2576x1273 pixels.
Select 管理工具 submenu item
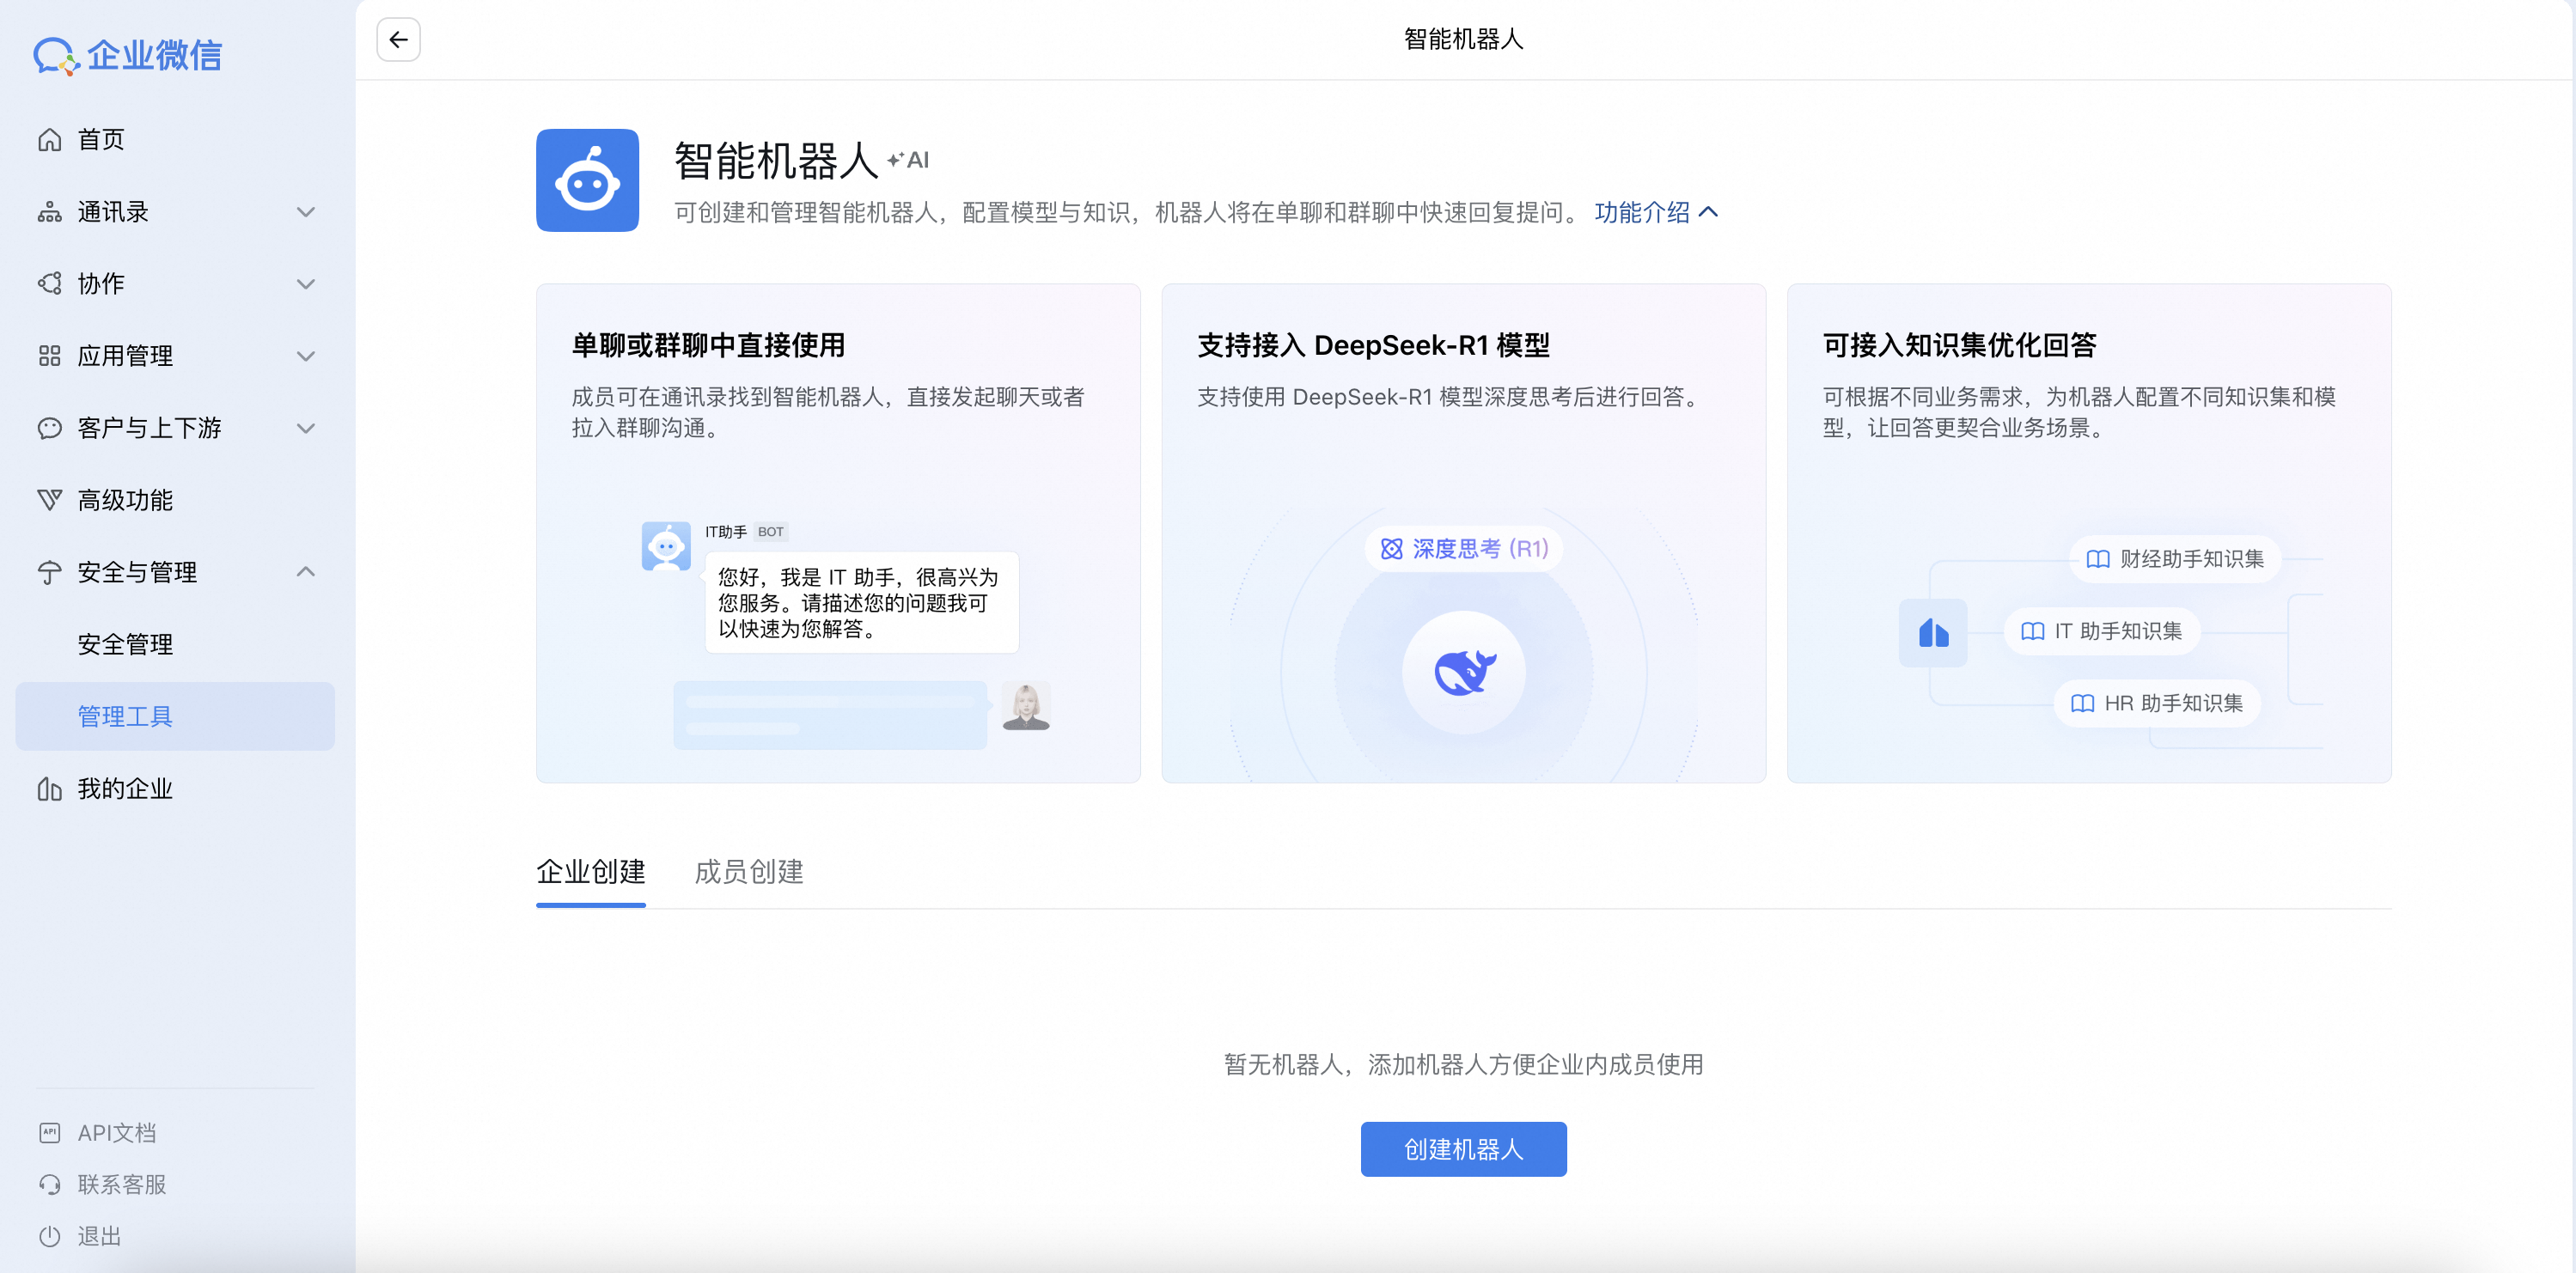tap(175, 717)
